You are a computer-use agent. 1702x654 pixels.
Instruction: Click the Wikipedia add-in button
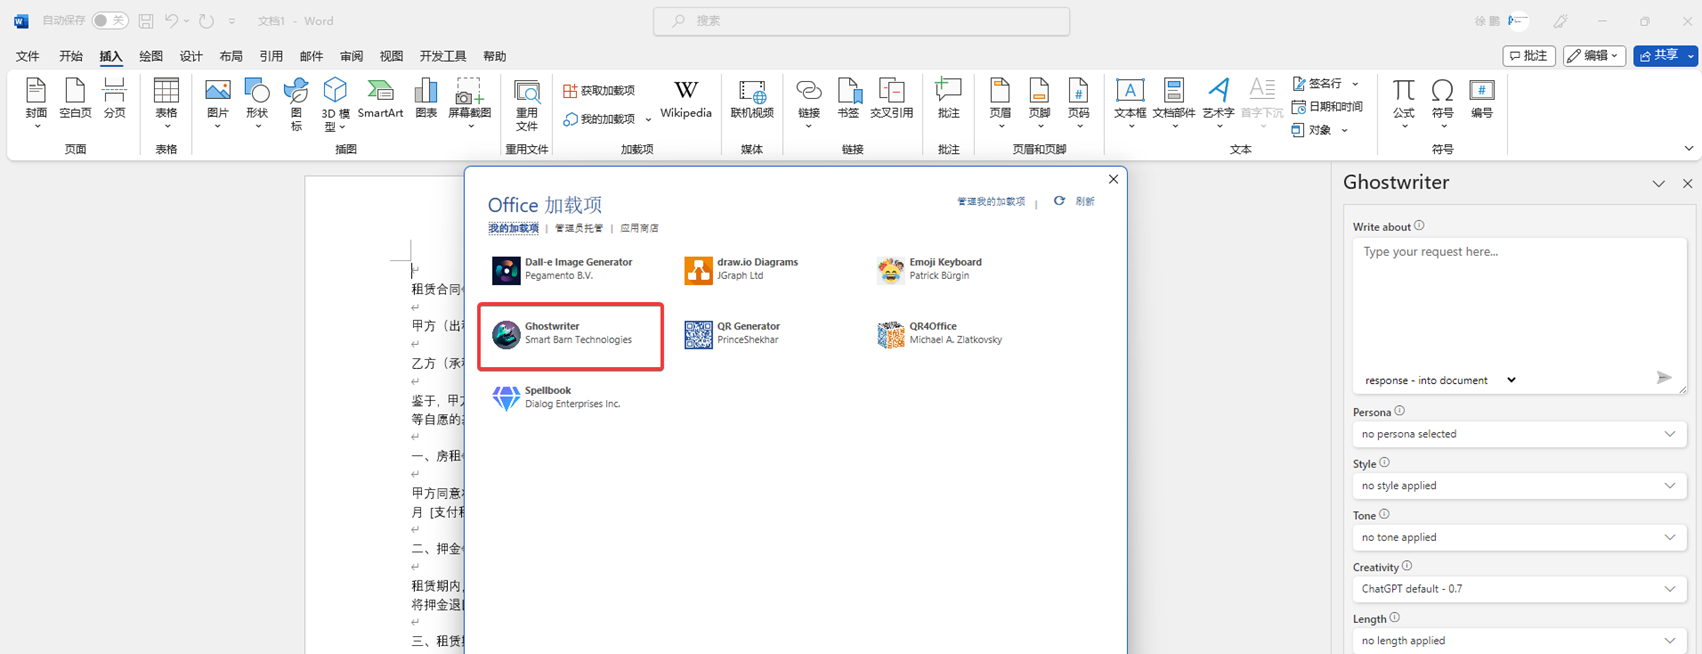[x=686, y=99]
